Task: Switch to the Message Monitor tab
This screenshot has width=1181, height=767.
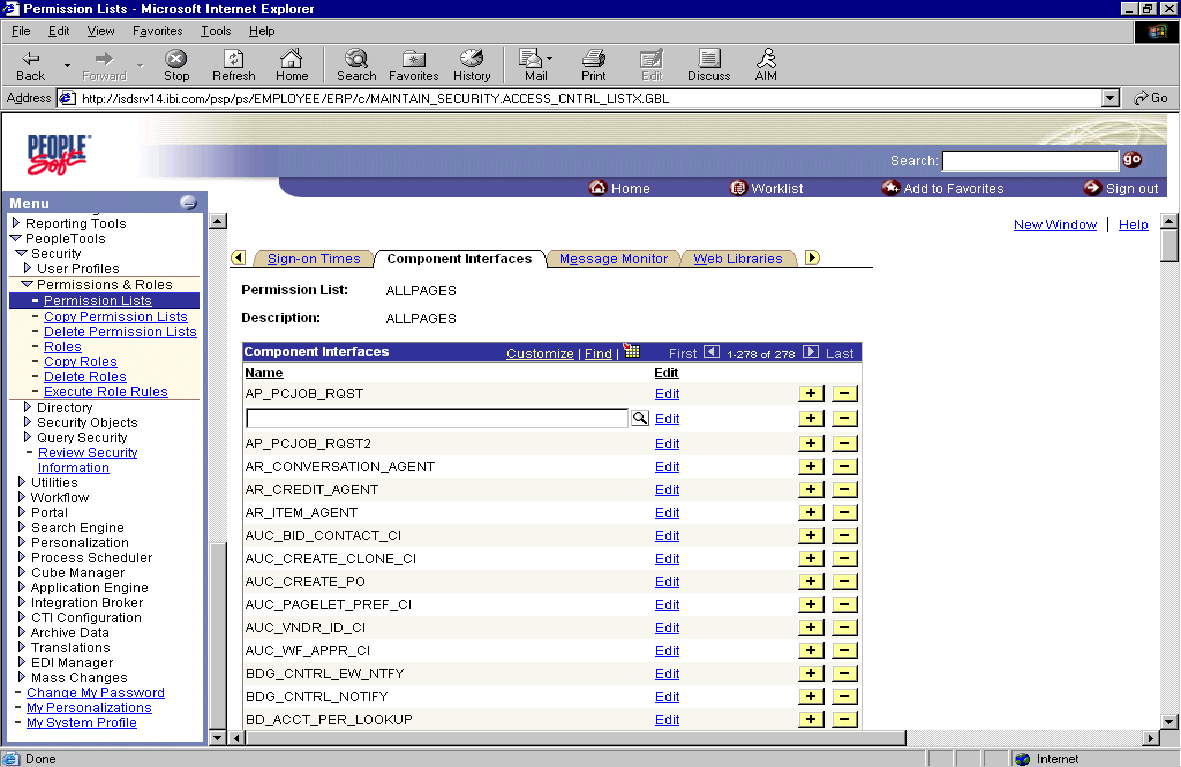Action: point(613,259)
